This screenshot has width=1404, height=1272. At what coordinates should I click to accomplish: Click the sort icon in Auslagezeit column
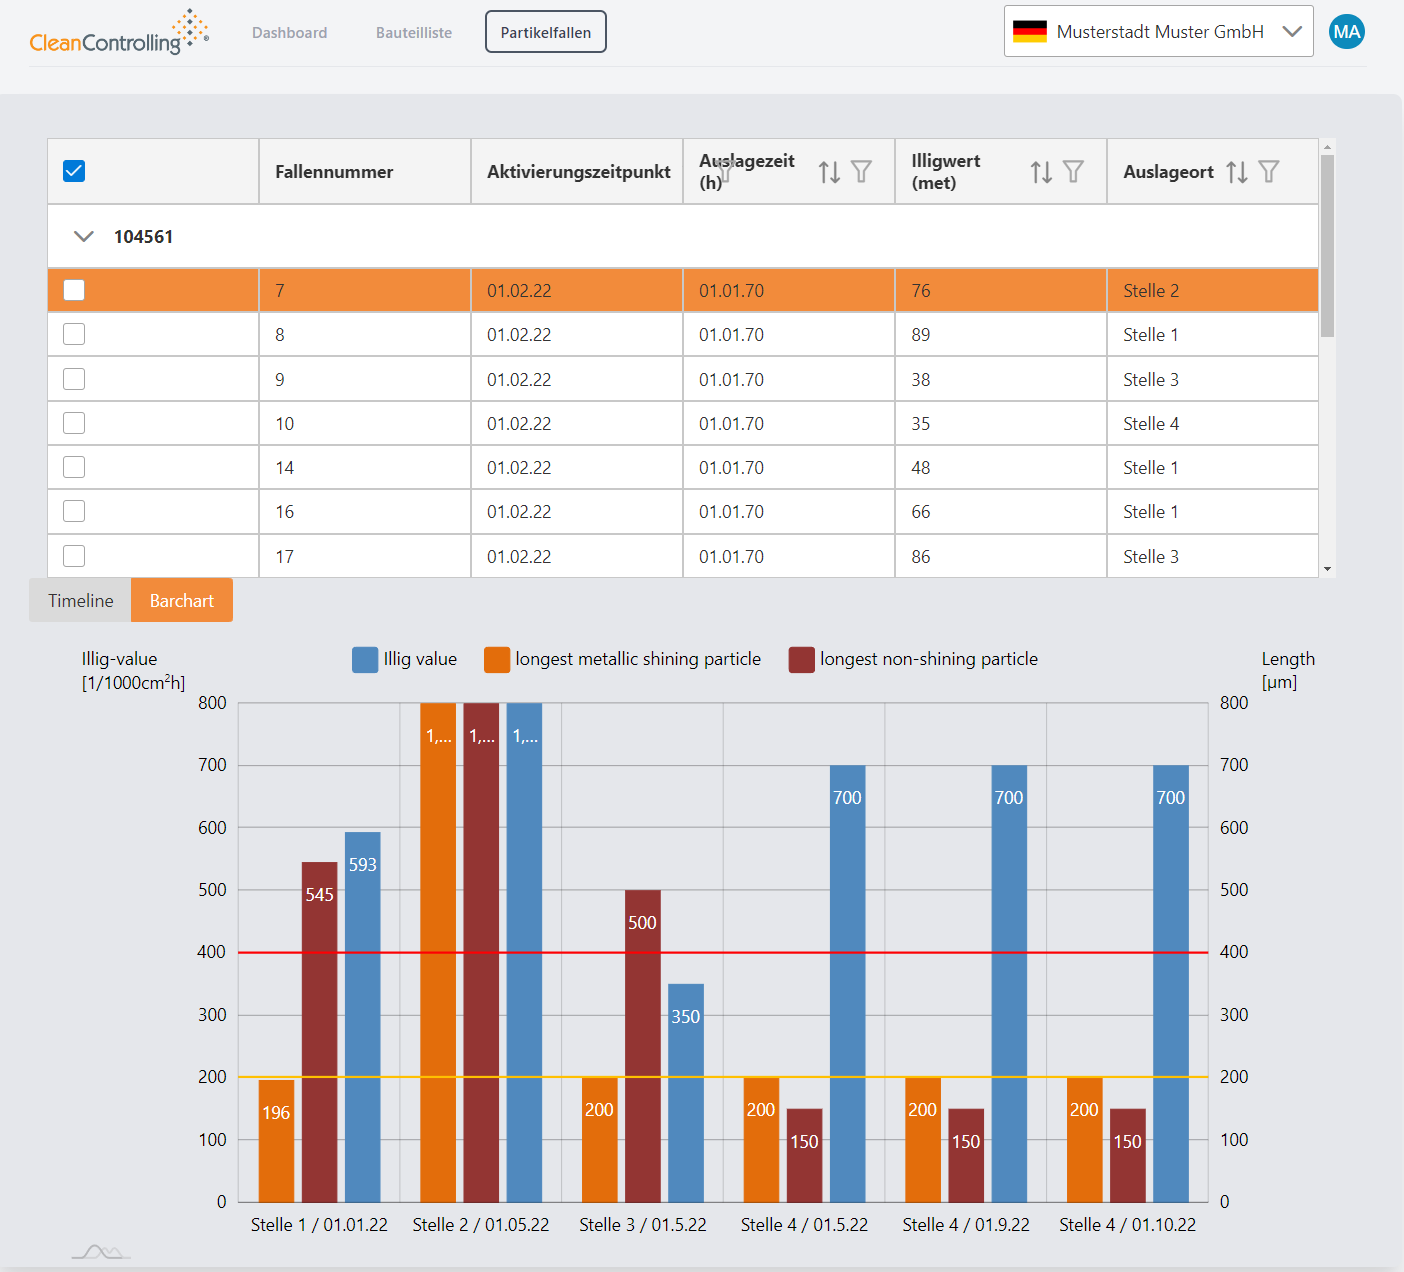point(829,172)
